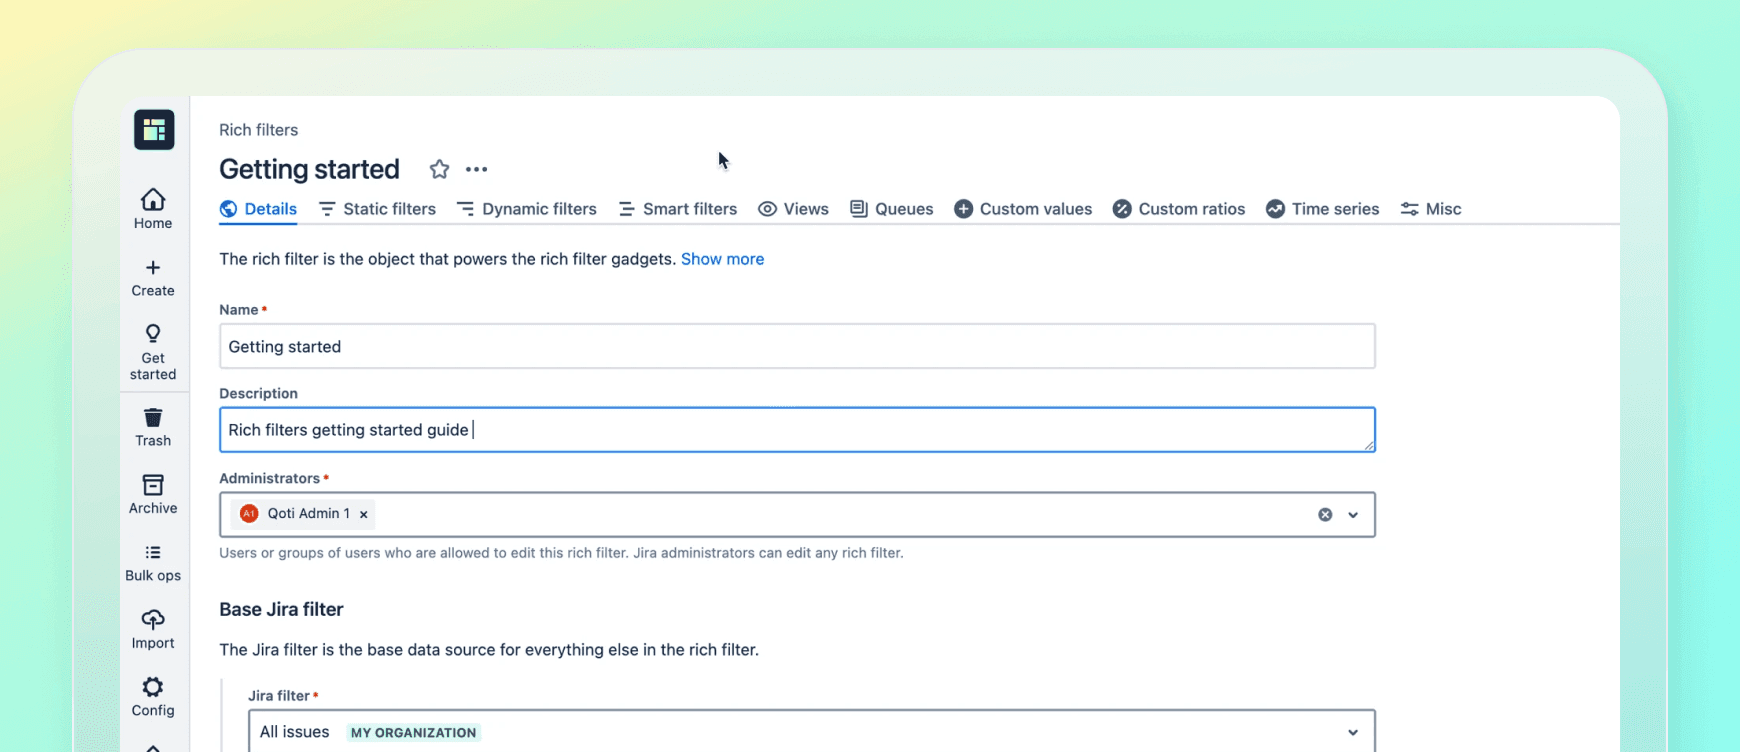Screen dimensions: 1740x752
Task: Click the description field resize handle
Action: [1368, 444]
